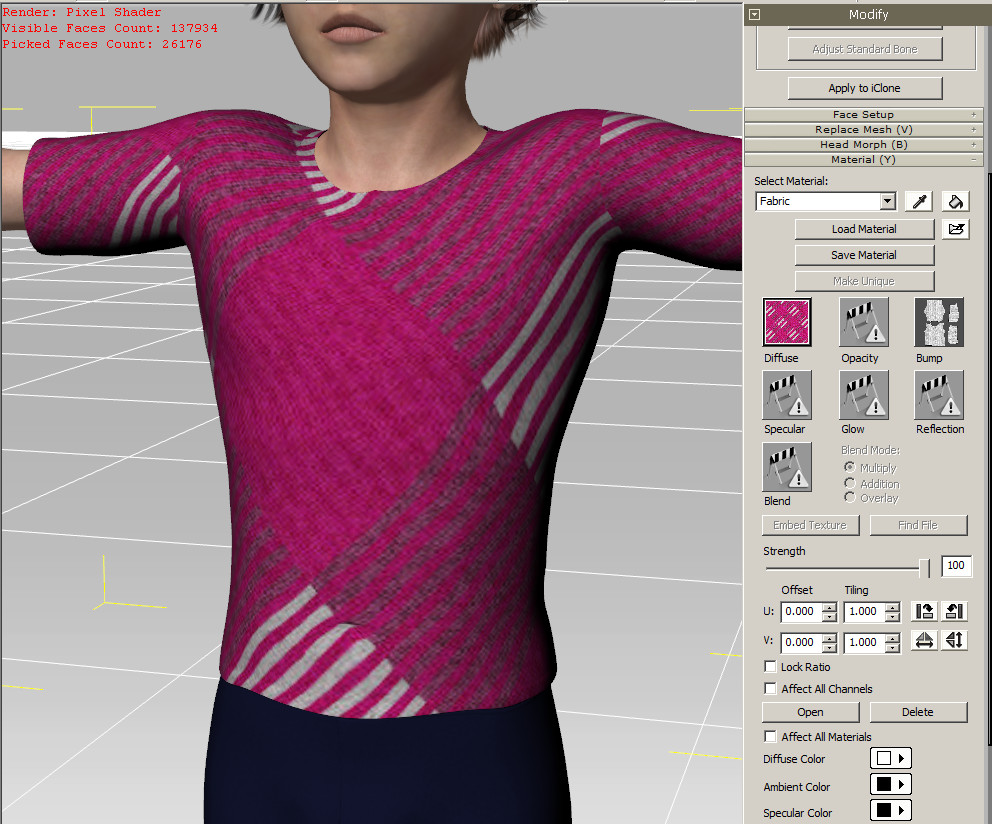Open the Specular Color picker arrow
992x824 pixels.
point(902,811)
